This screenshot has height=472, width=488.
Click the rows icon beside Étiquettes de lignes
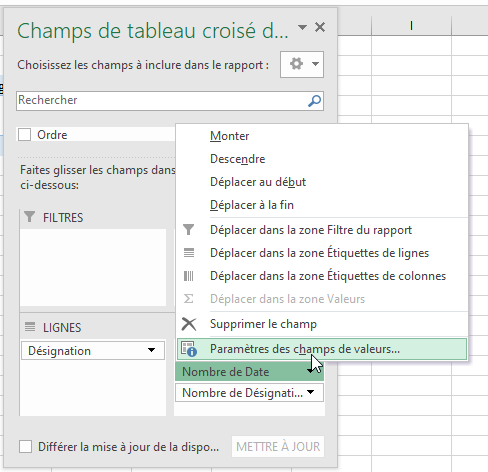tap(189, 253)
